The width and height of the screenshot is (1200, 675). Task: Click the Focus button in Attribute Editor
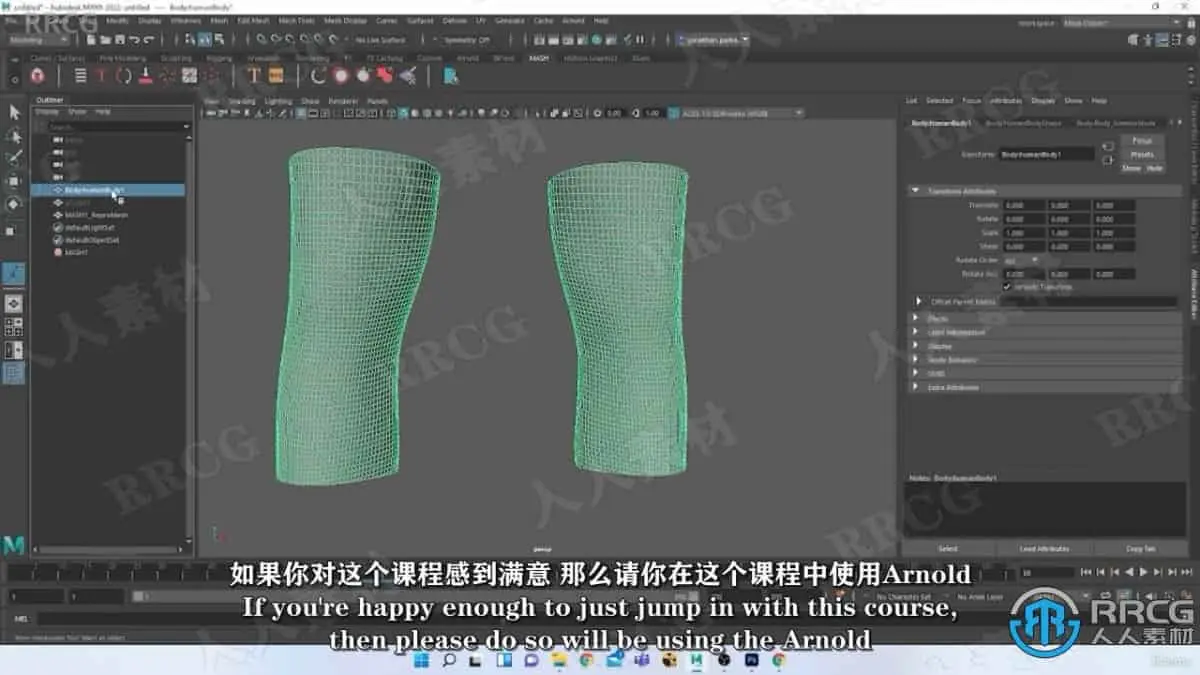1142,140
